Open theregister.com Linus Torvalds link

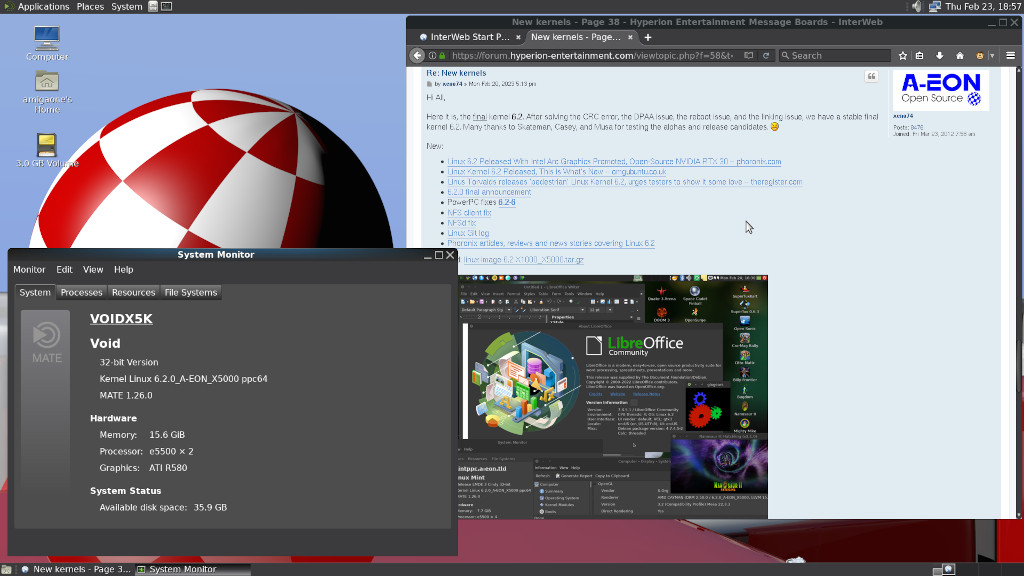624,182
